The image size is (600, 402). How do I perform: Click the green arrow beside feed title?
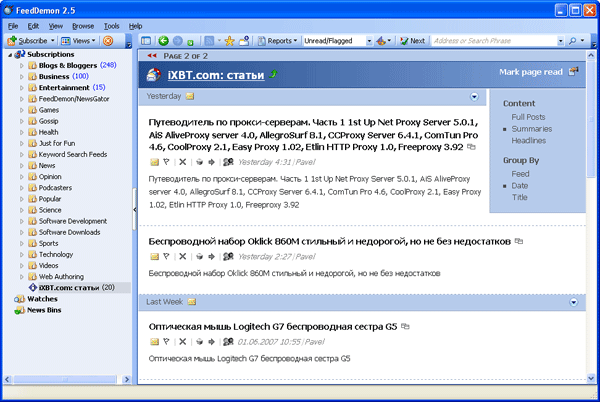273,73
